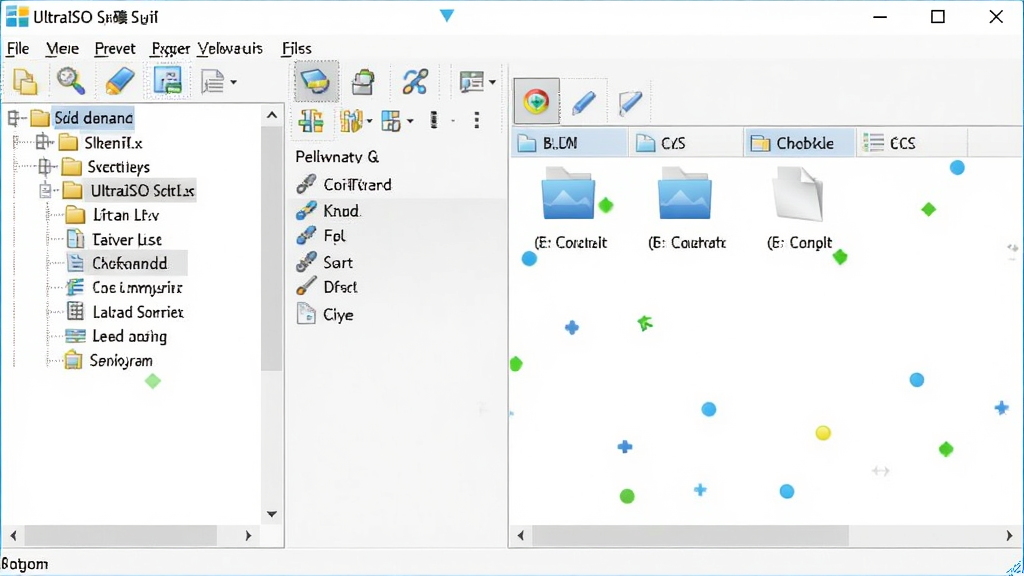Click the yellow grid toolbar icon
The image size is (1024, 576).
tap(351, 121)
